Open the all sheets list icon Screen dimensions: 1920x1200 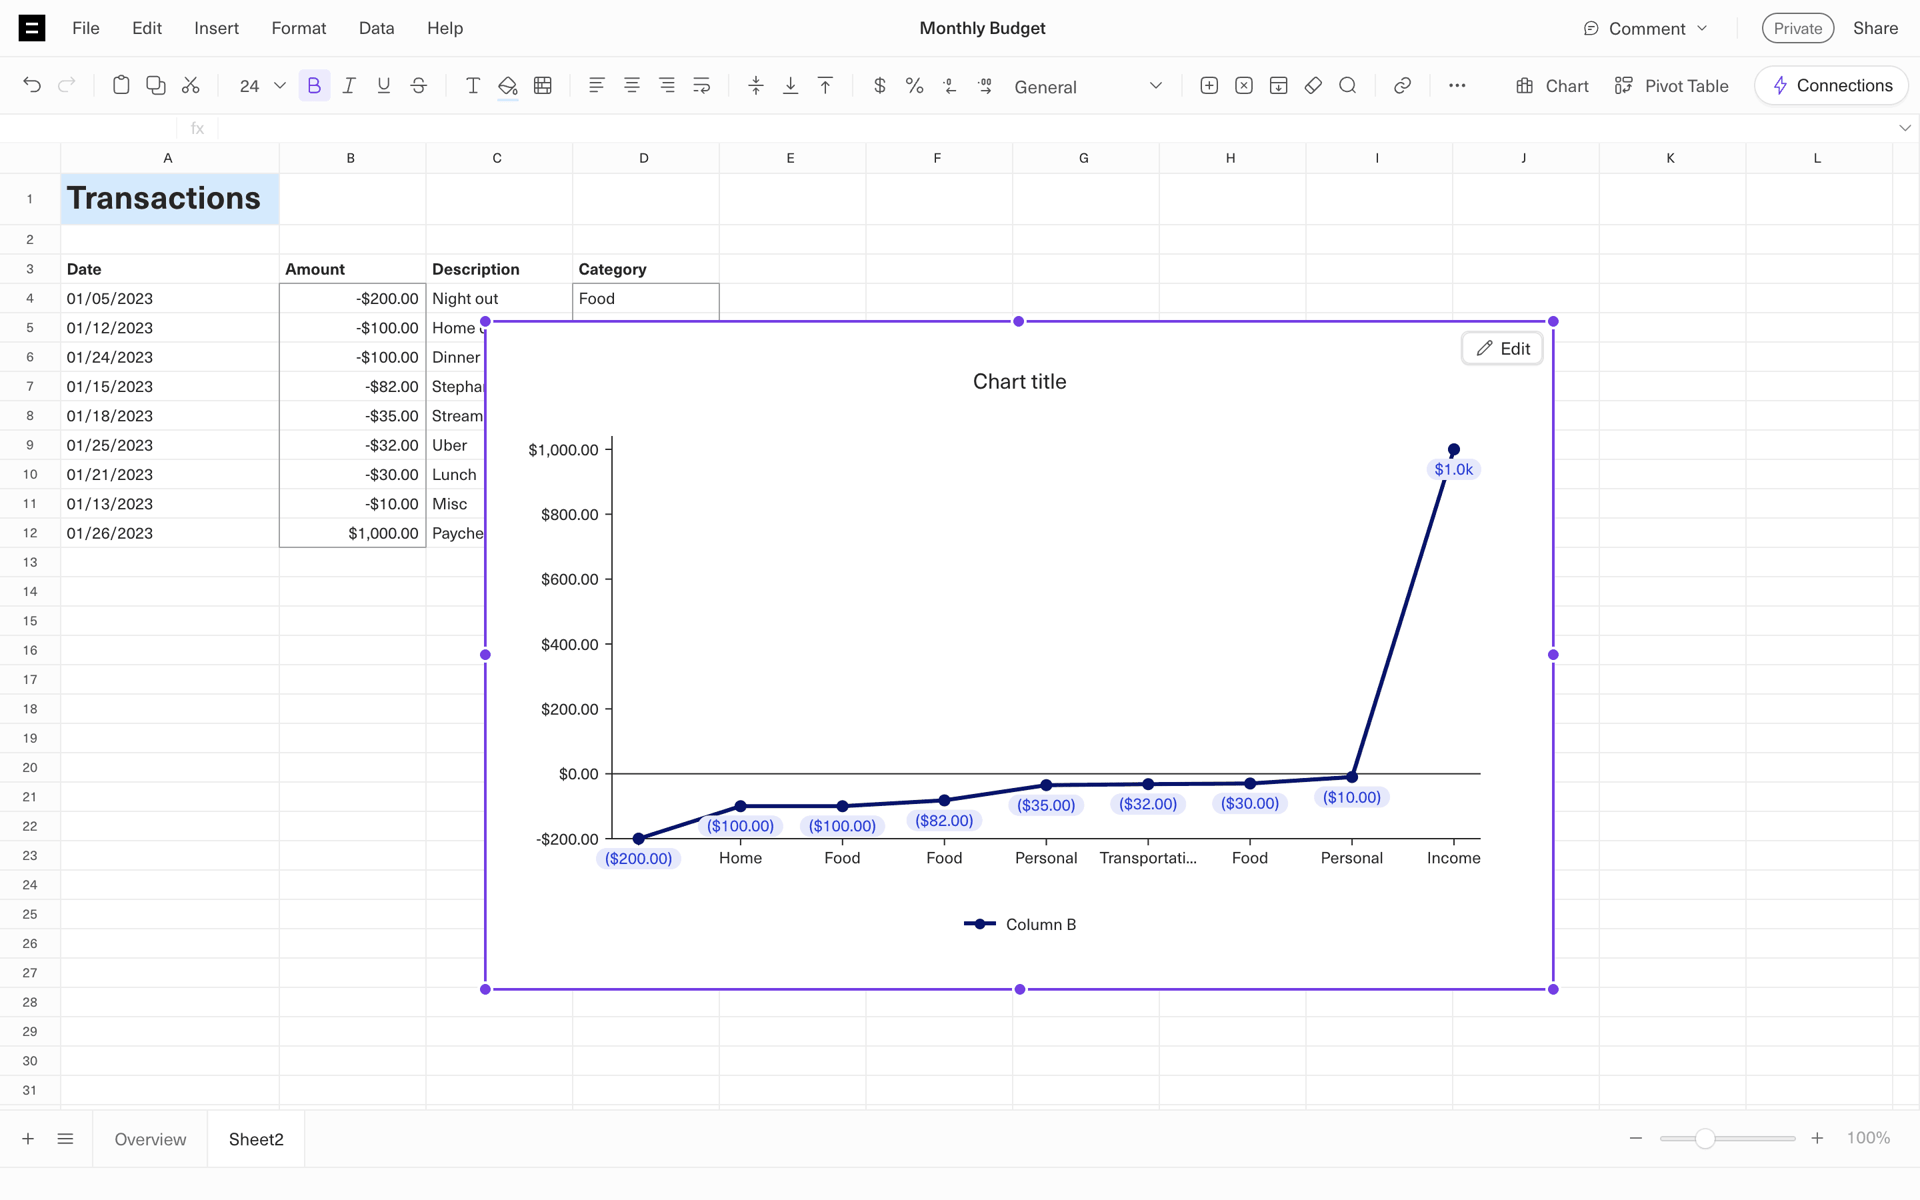tap(65, 1139)
